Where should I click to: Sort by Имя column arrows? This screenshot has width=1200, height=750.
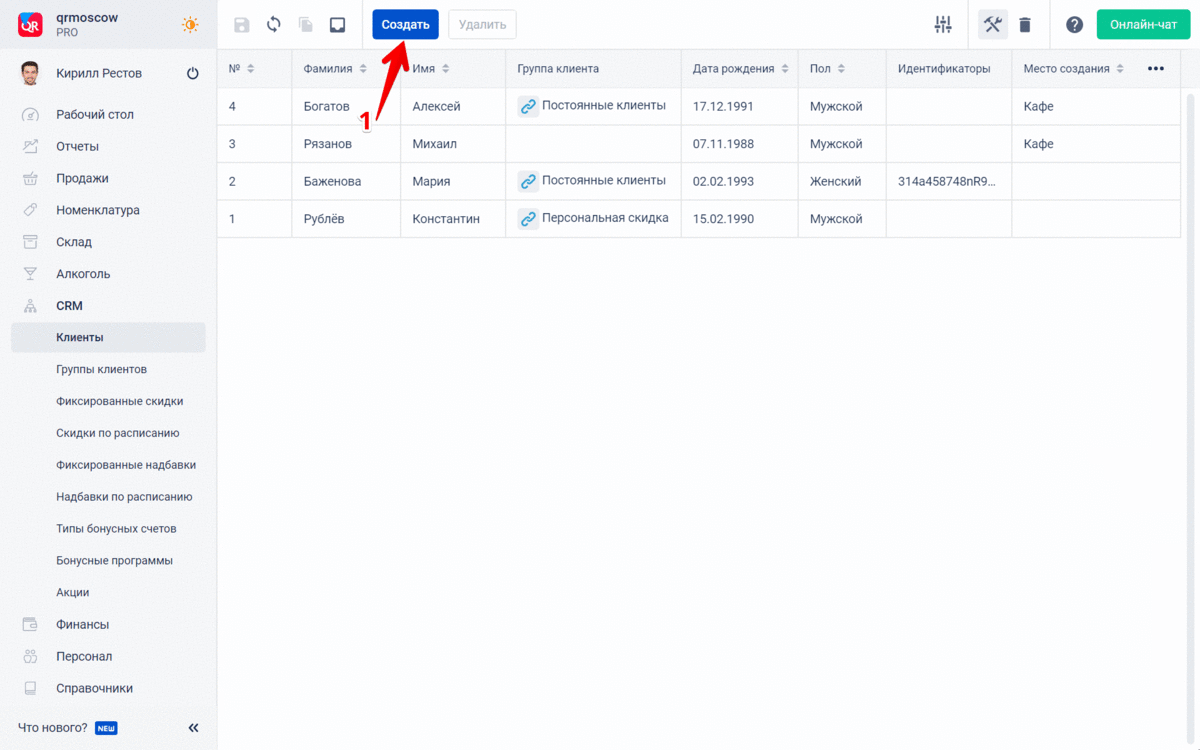[x=446, y=69]
